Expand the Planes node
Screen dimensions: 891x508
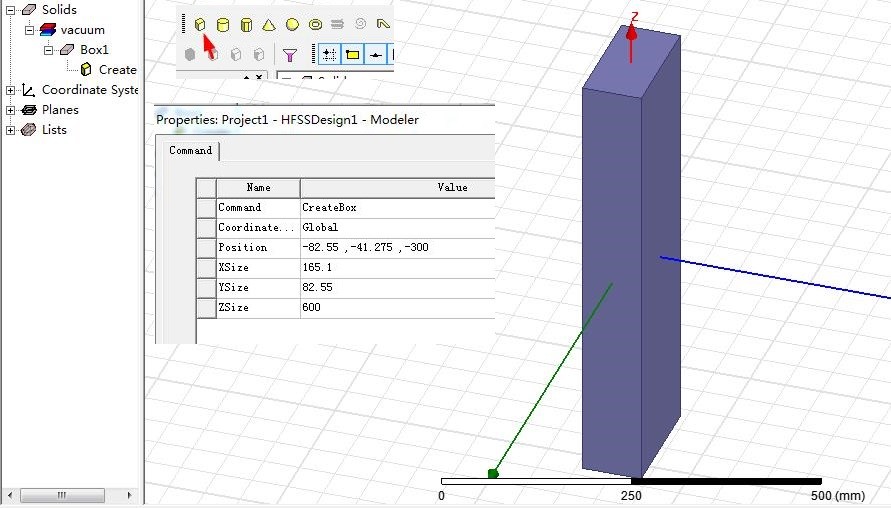10,110
